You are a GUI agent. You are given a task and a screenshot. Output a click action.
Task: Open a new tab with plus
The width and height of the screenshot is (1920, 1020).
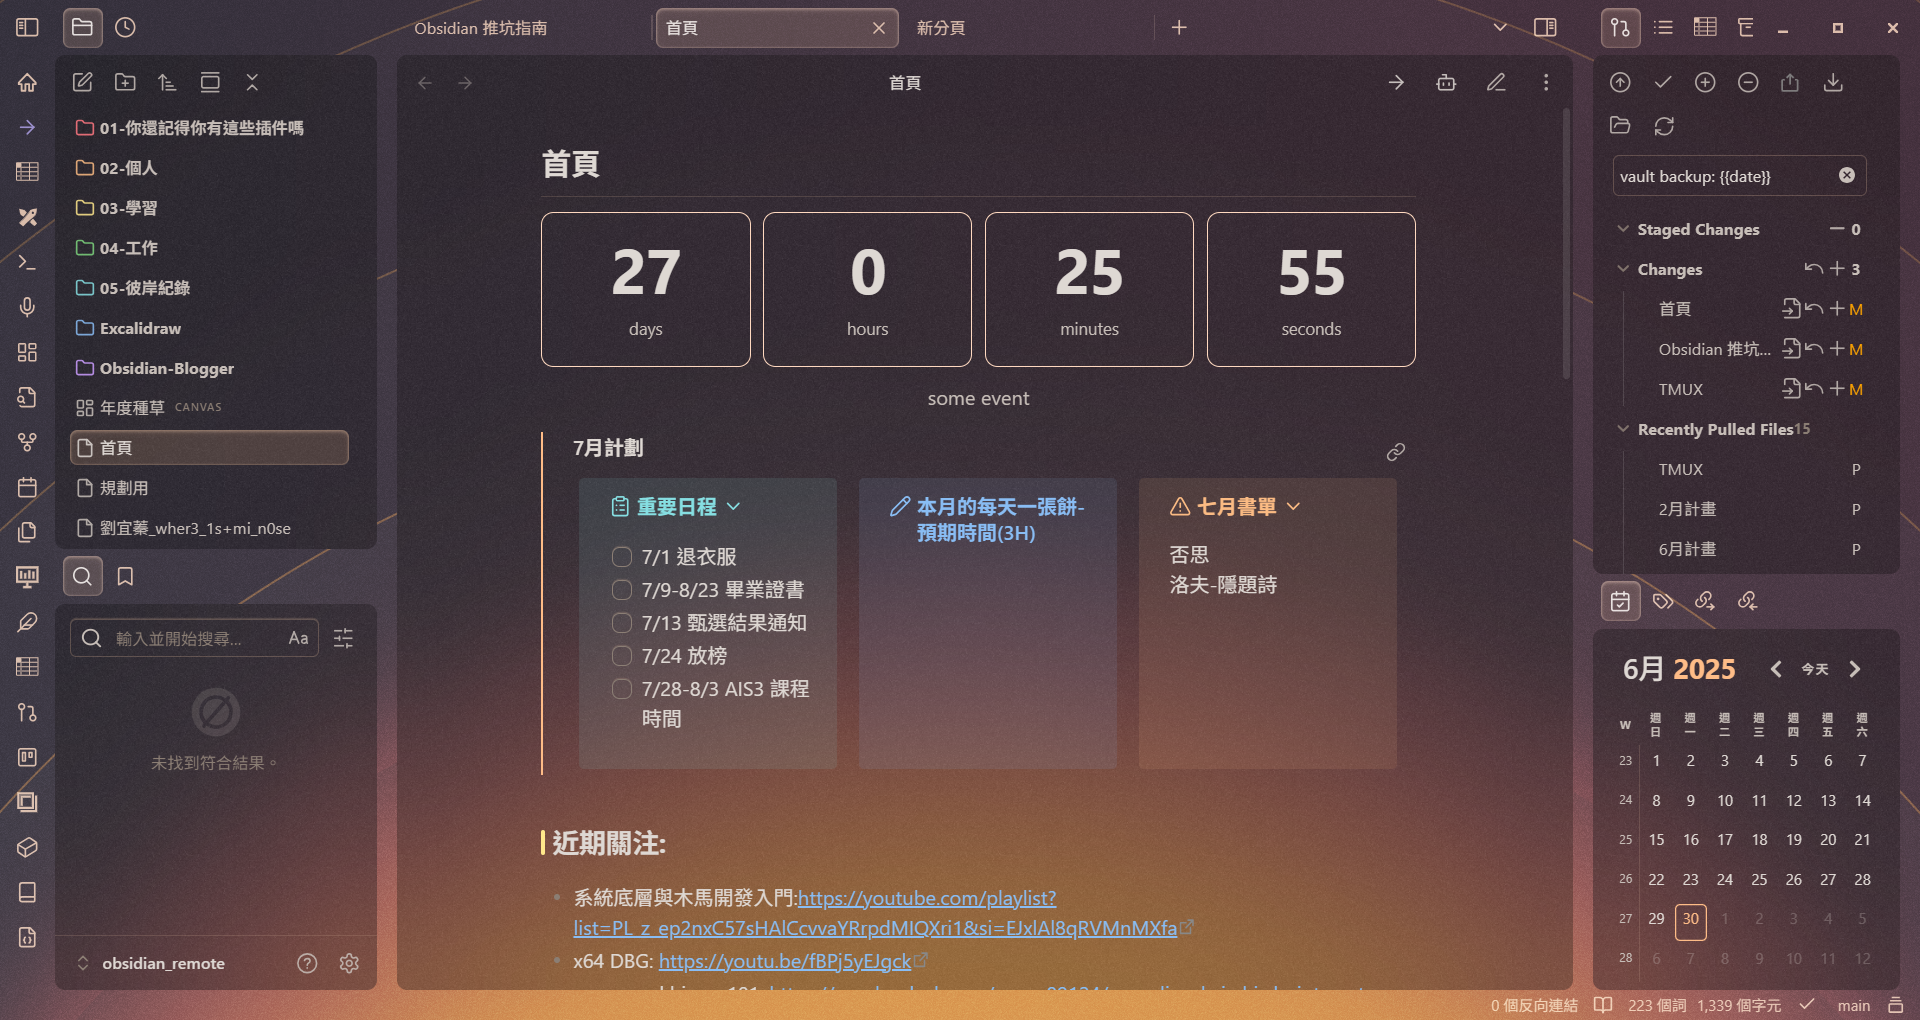pos(1179,27)
